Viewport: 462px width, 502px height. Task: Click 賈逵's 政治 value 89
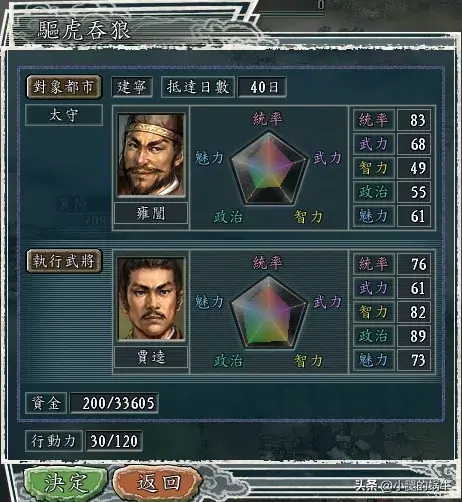click(x=414, y=336)
